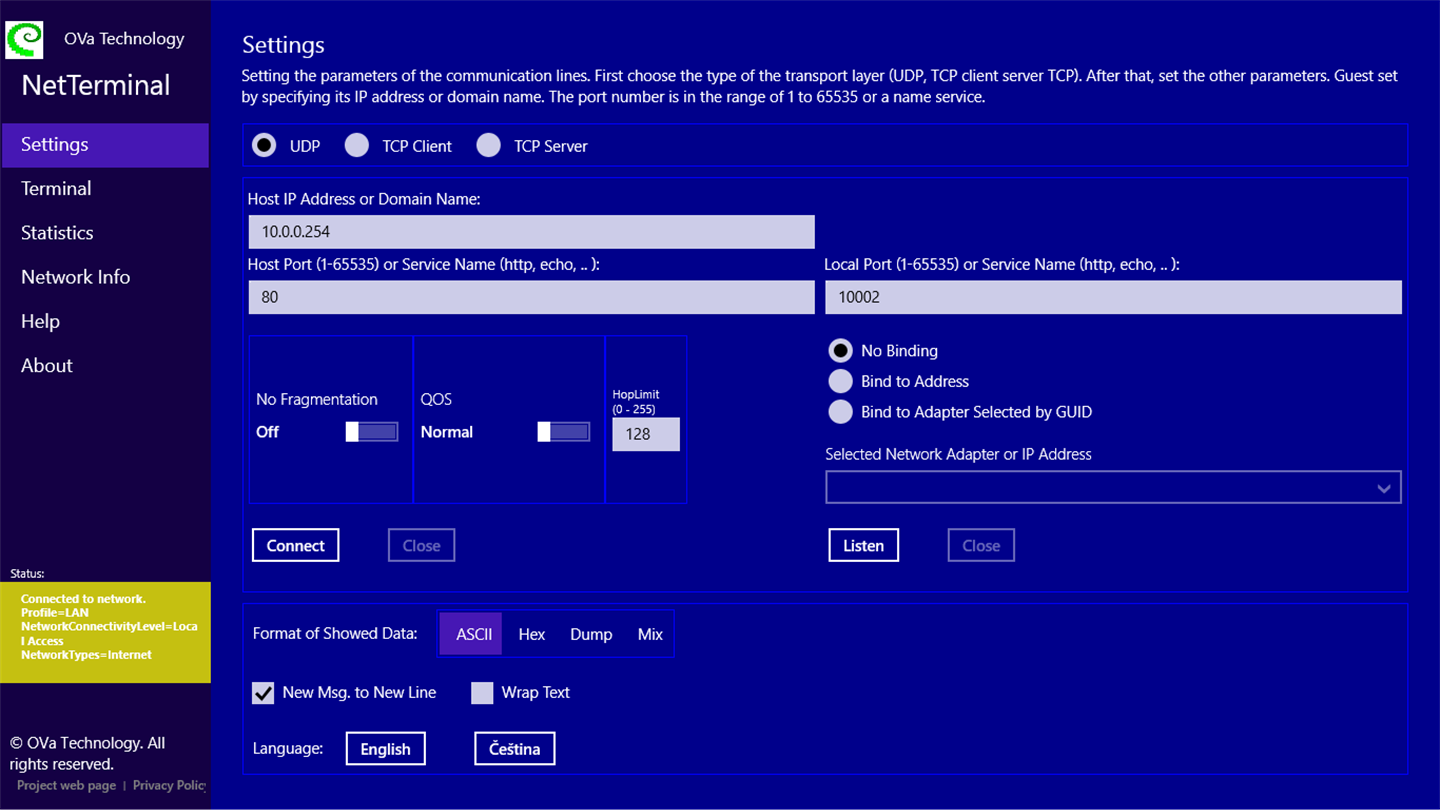Viewport: 1440px width, 810px height.
Task: Click the Listen button
Action: [864, 546]
